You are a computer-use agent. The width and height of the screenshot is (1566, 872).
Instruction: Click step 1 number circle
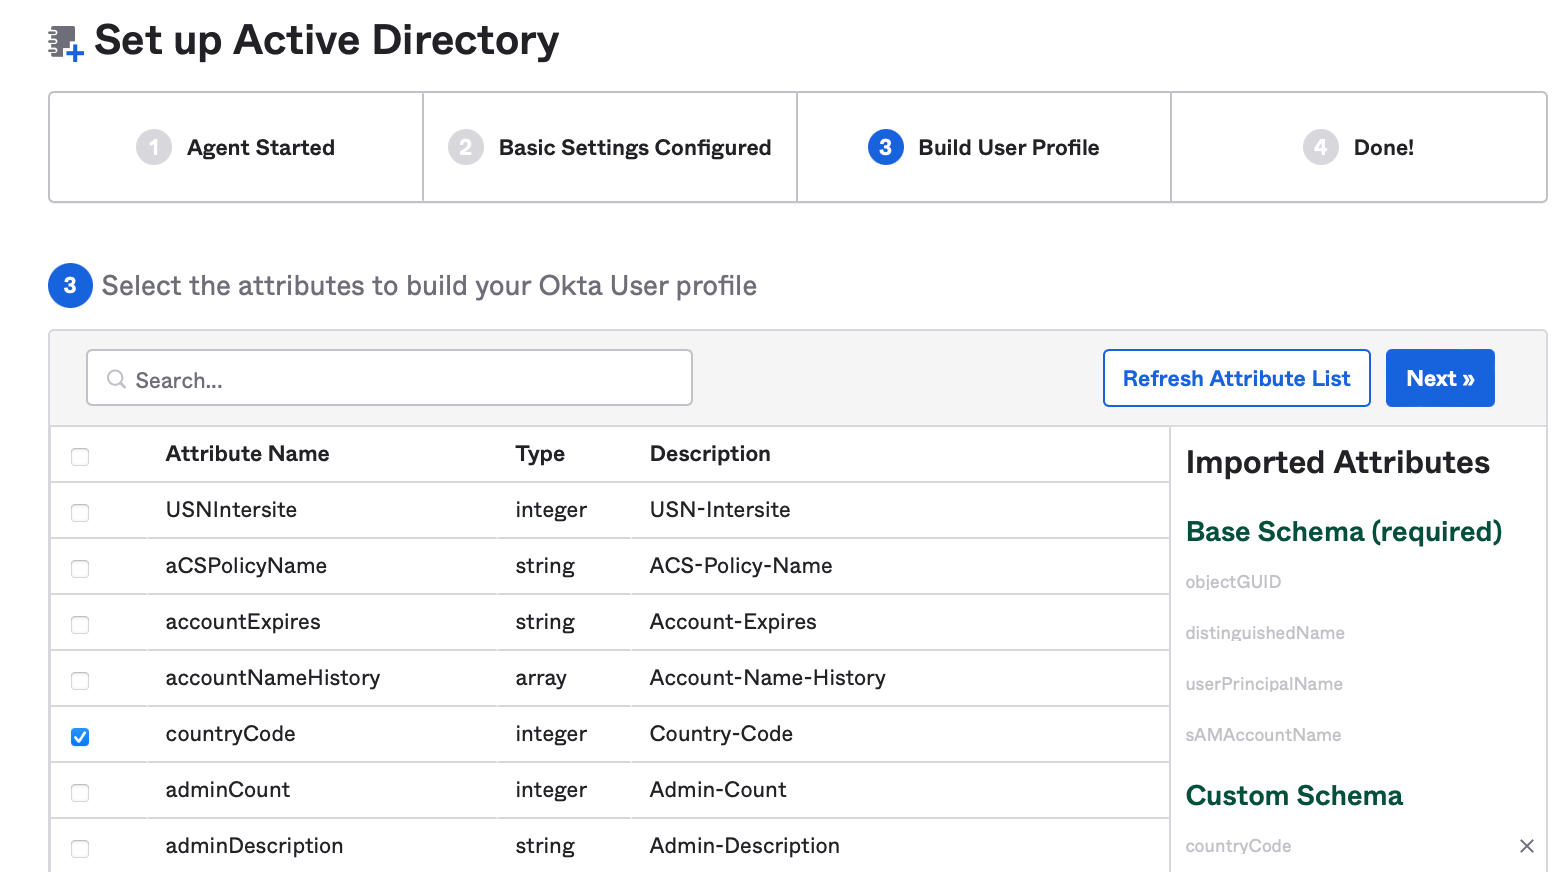[154, 148]
